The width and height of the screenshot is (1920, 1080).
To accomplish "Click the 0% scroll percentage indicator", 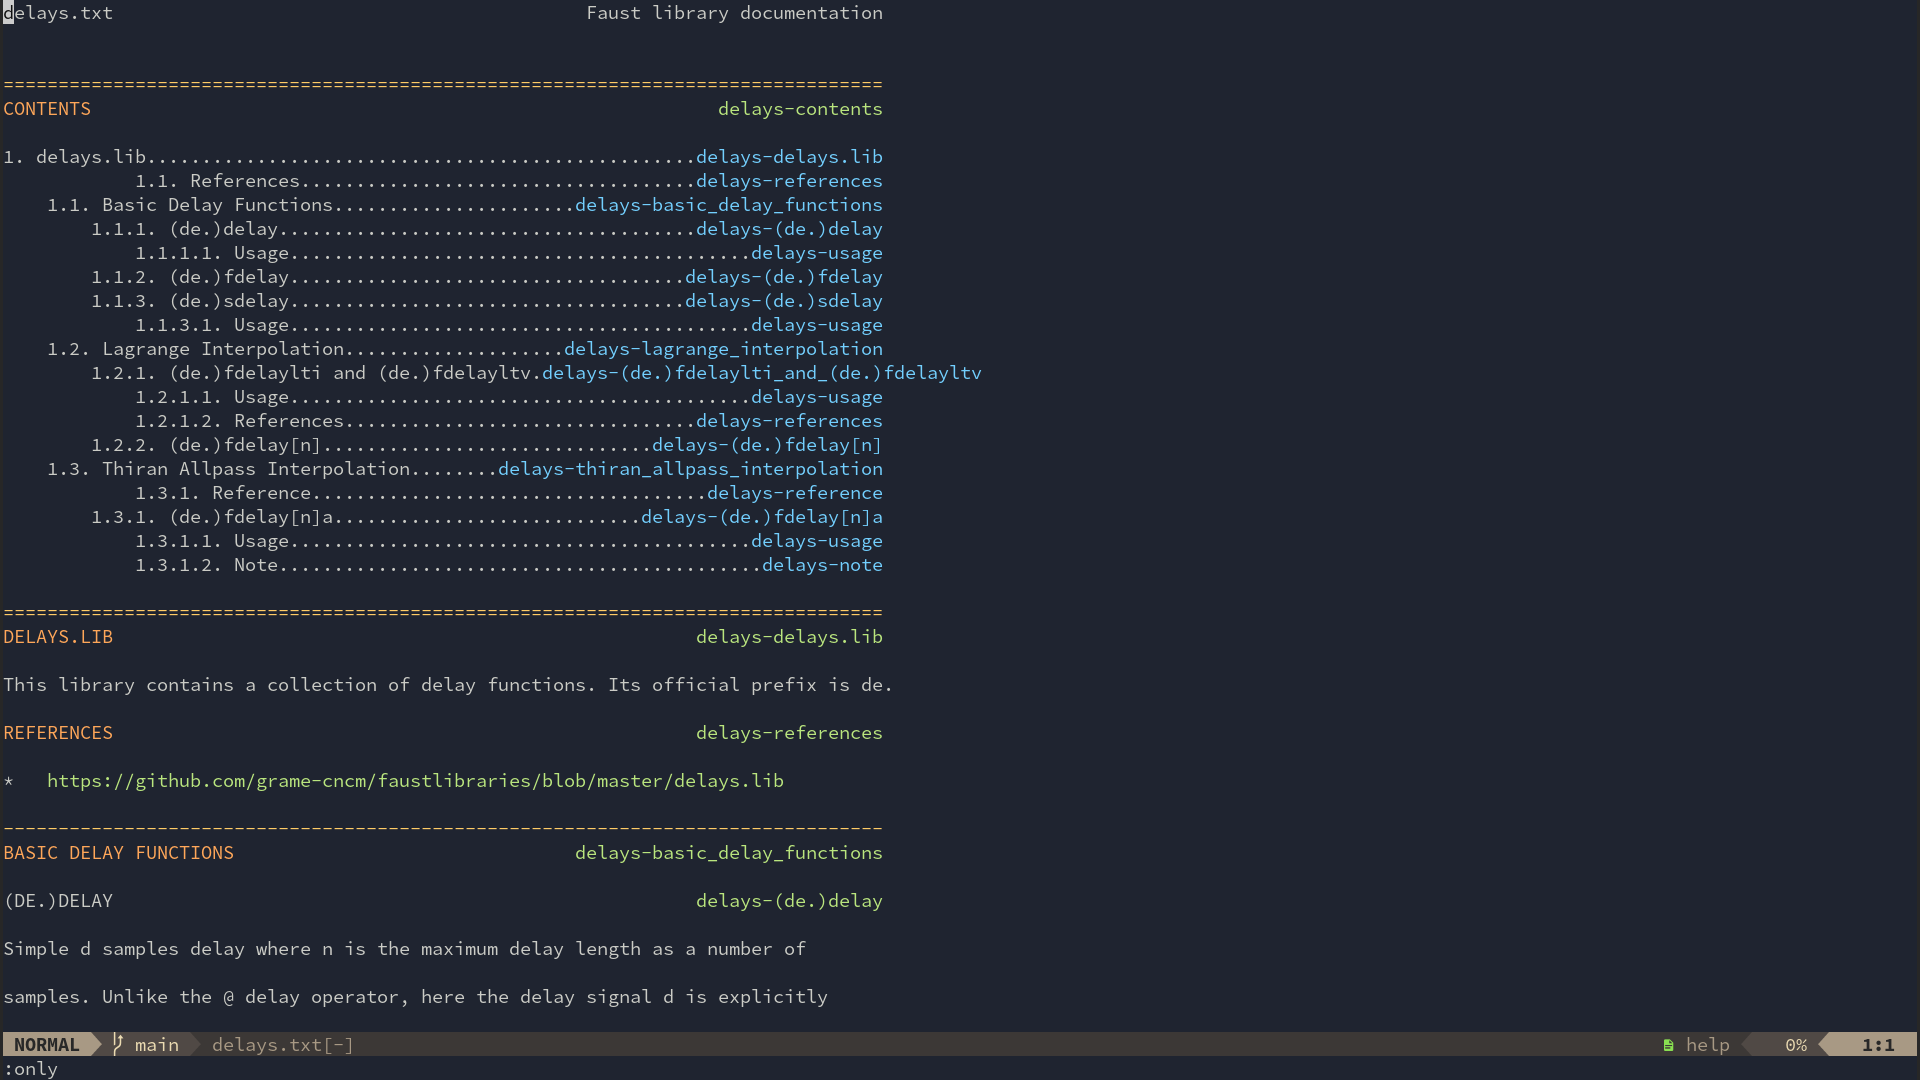I will tap(1795, 1045).
